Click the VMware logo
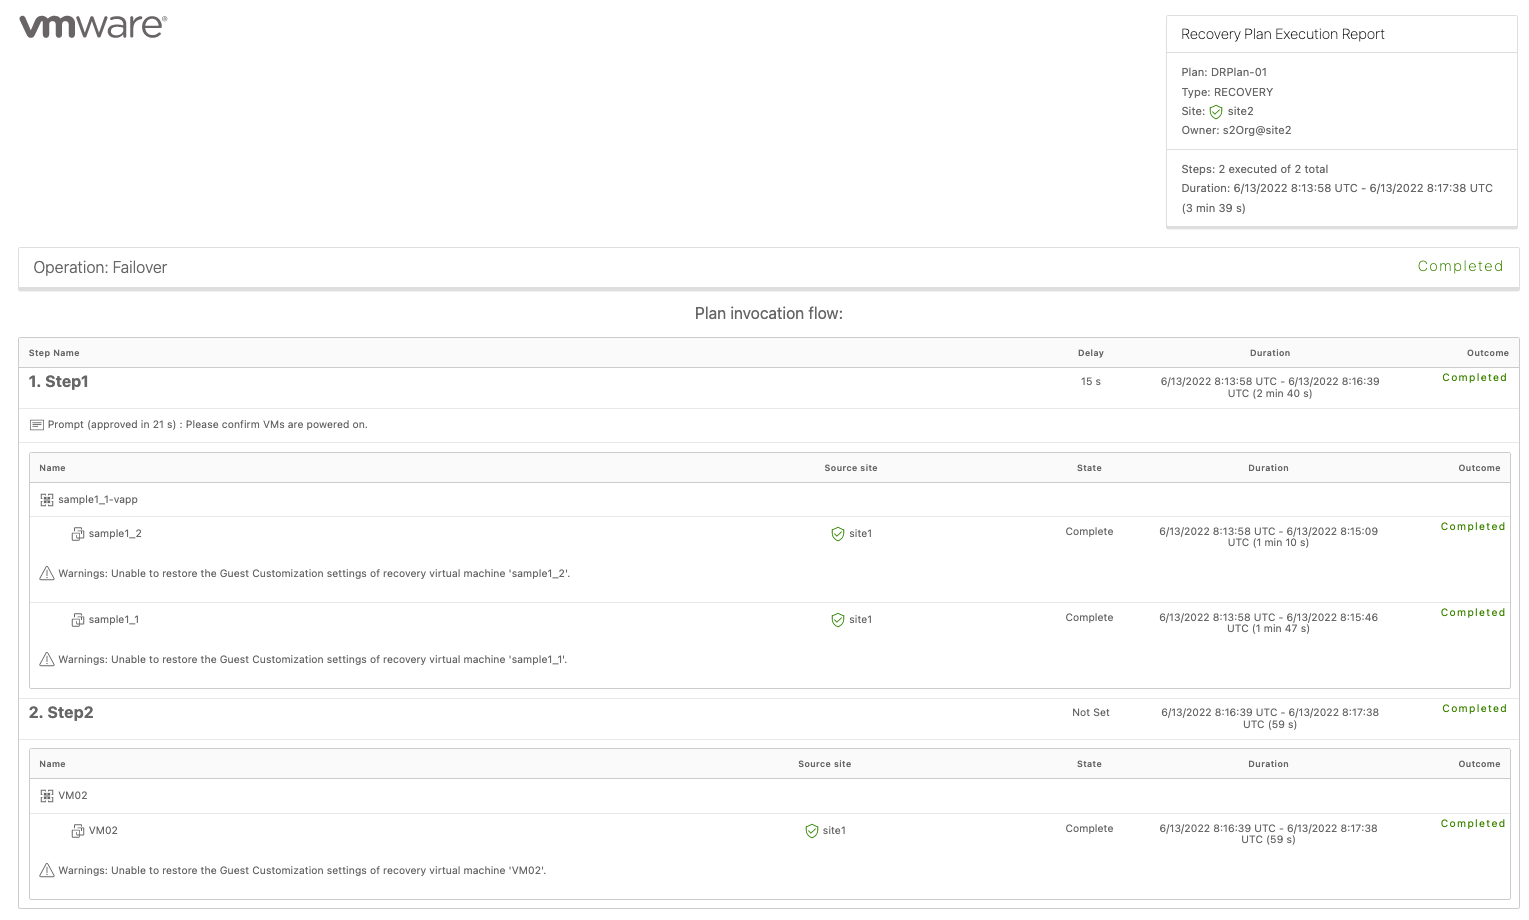1529x920 pixels. point(93,26)
